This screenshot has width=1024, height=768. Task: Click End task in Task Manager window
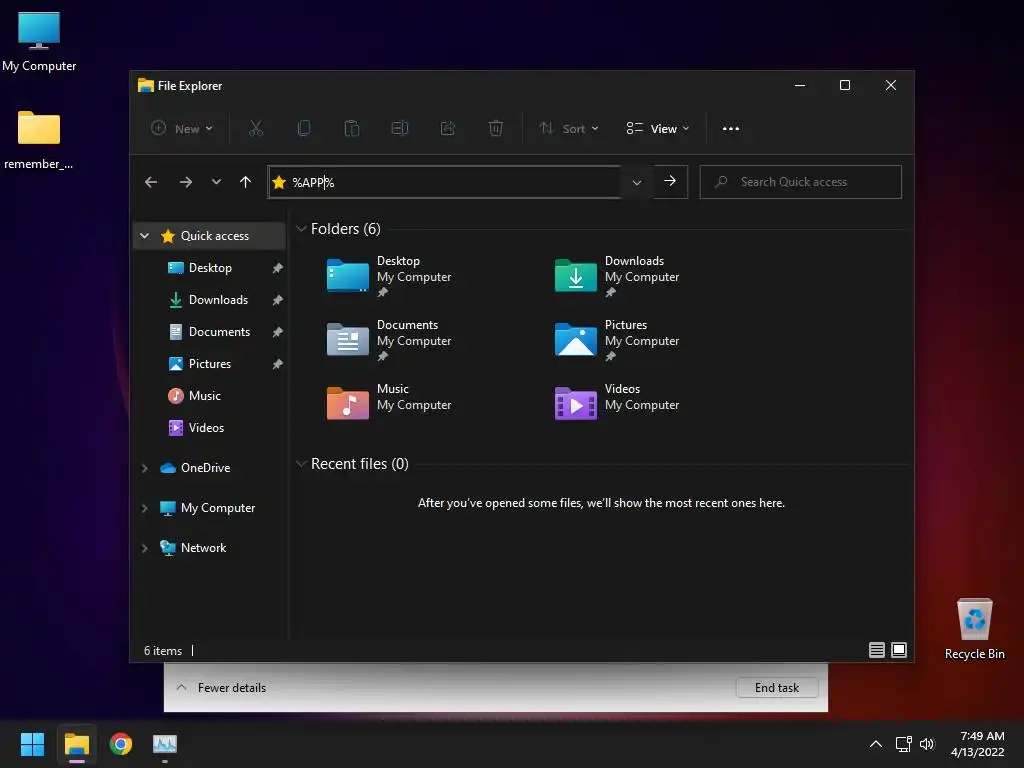pos(776,687)
